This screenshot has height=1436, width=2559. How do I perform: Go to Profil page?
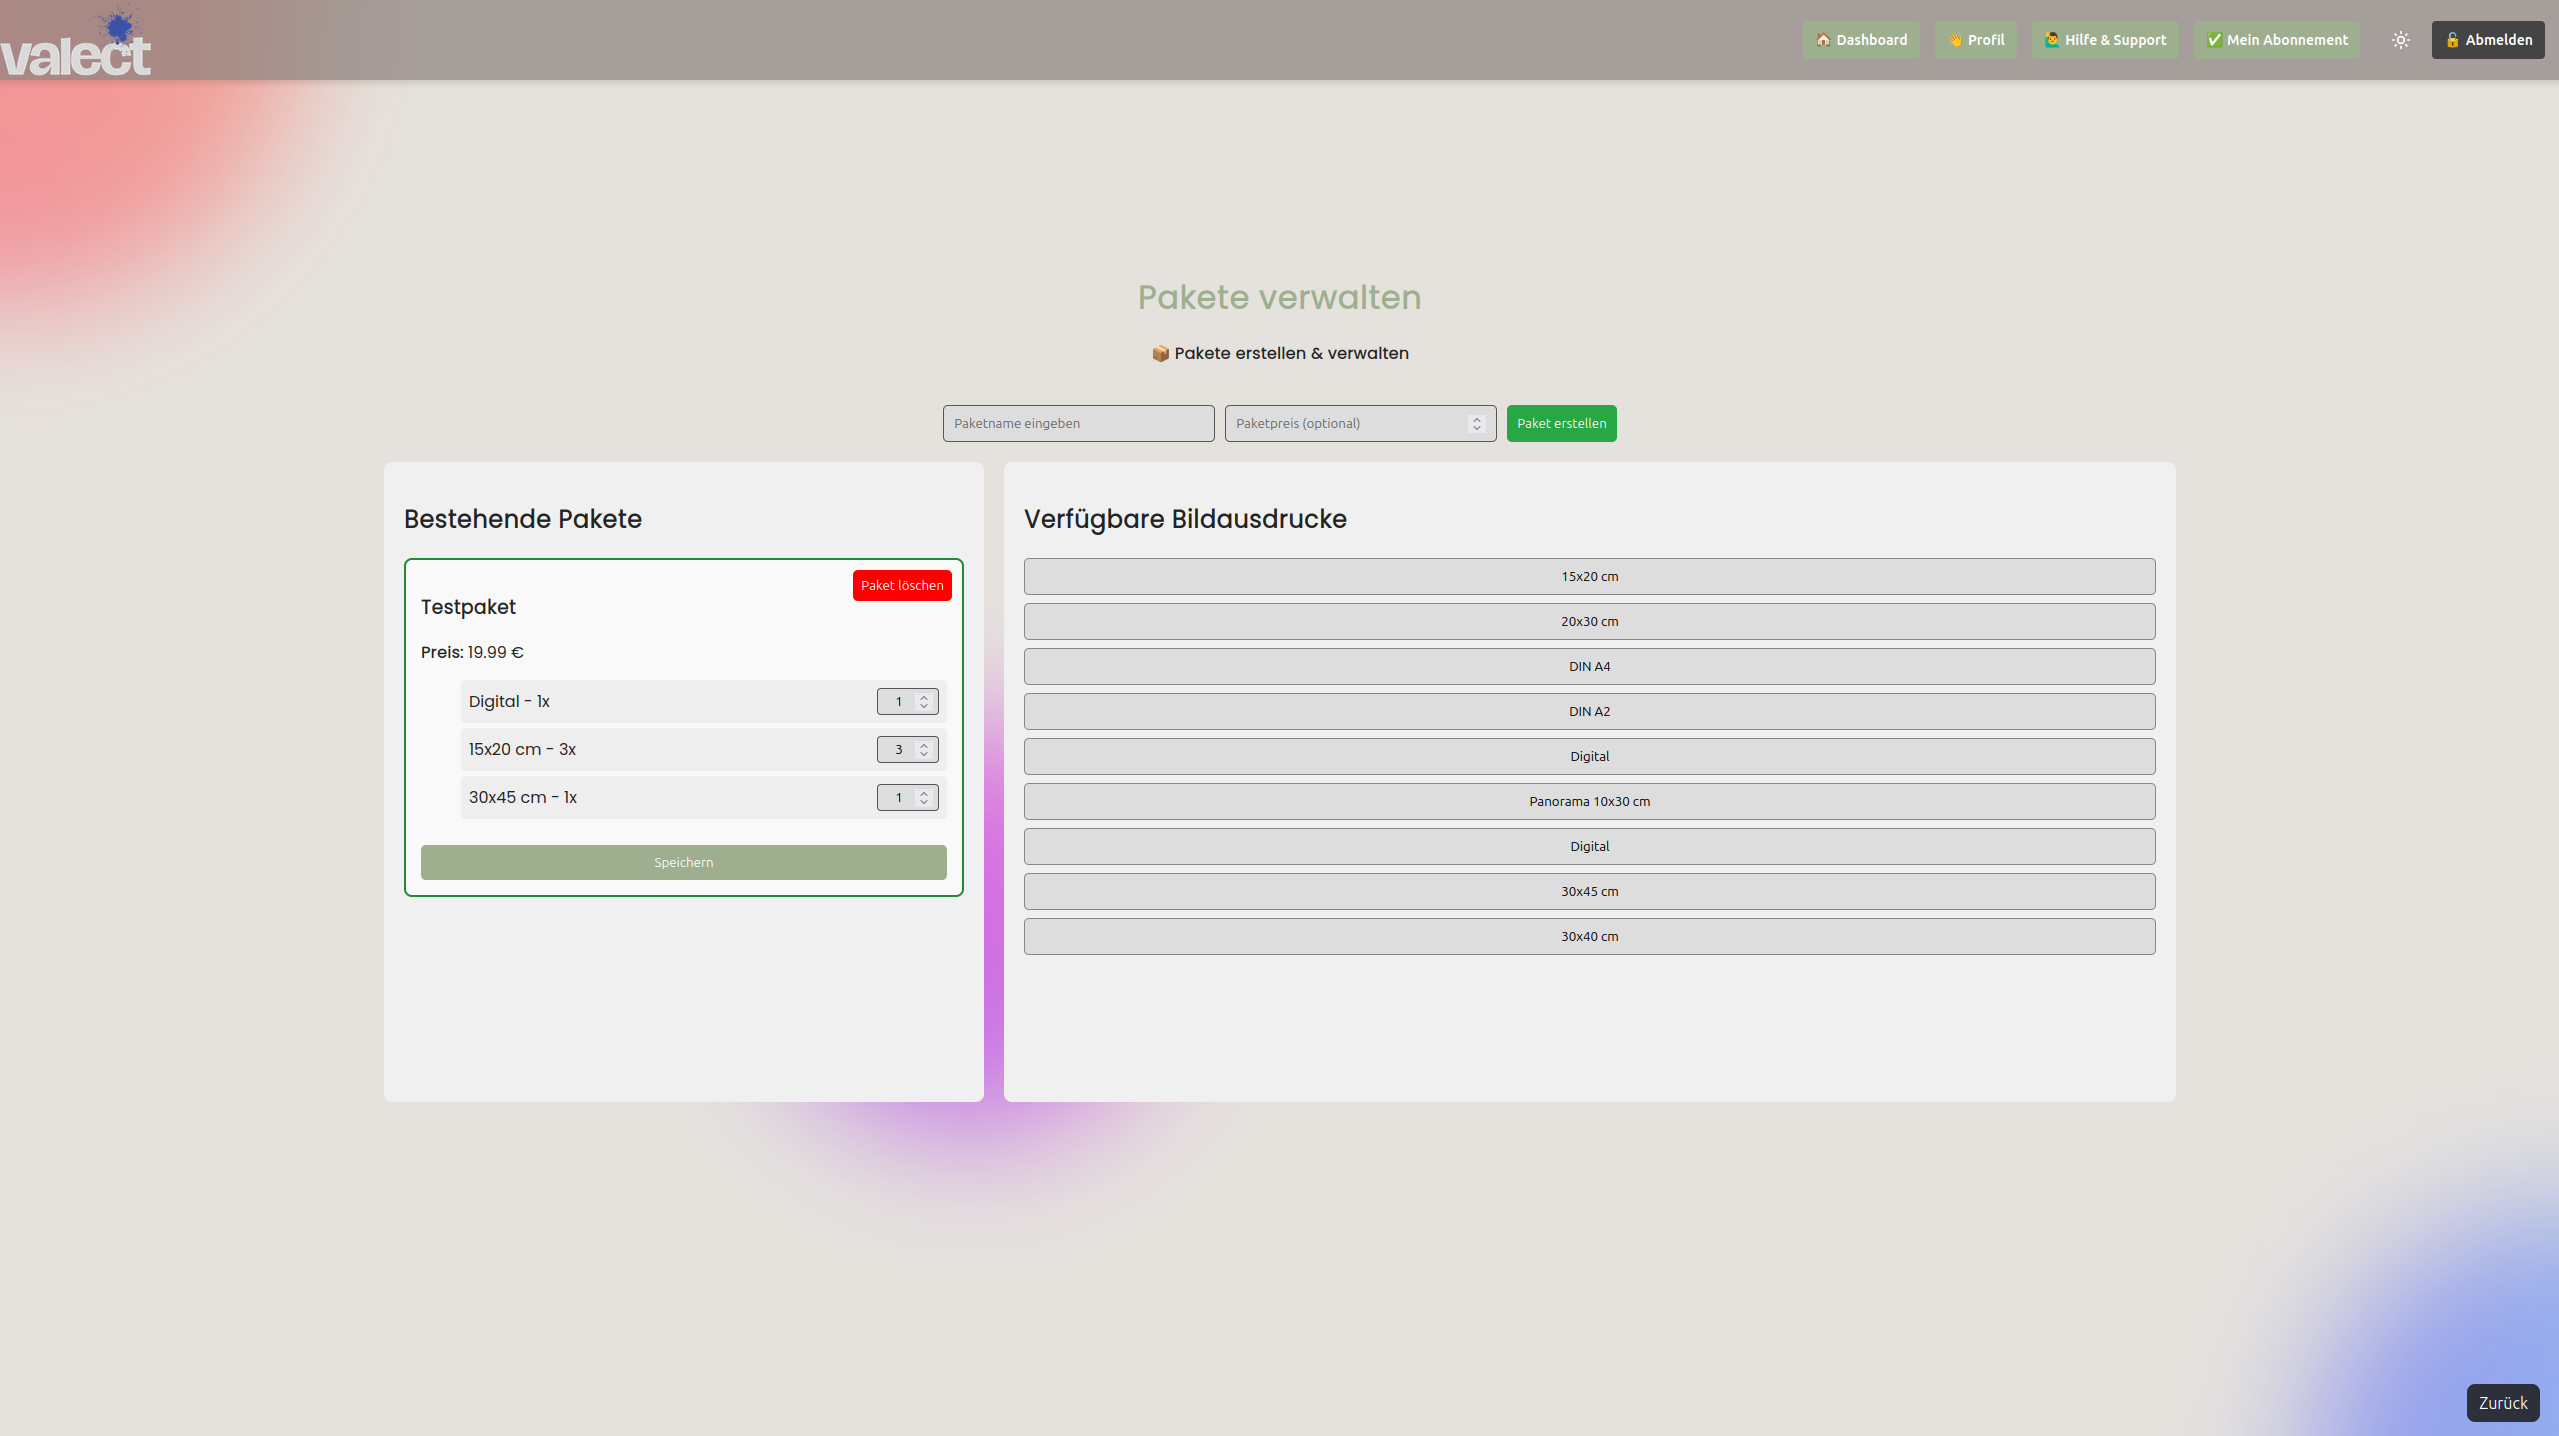[x=1975, y=40]
